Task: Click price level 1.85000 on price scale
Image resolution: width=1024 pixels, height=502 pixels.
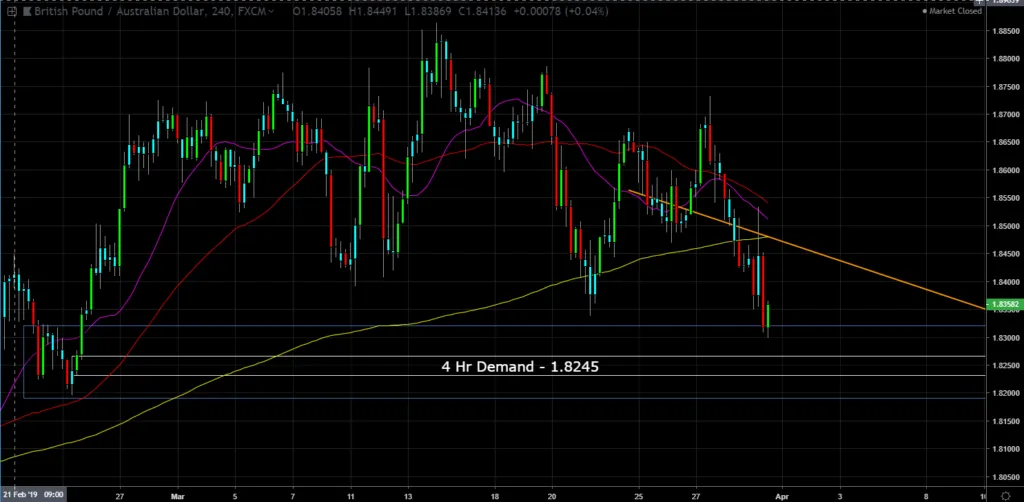Action: coord(1005,227)
